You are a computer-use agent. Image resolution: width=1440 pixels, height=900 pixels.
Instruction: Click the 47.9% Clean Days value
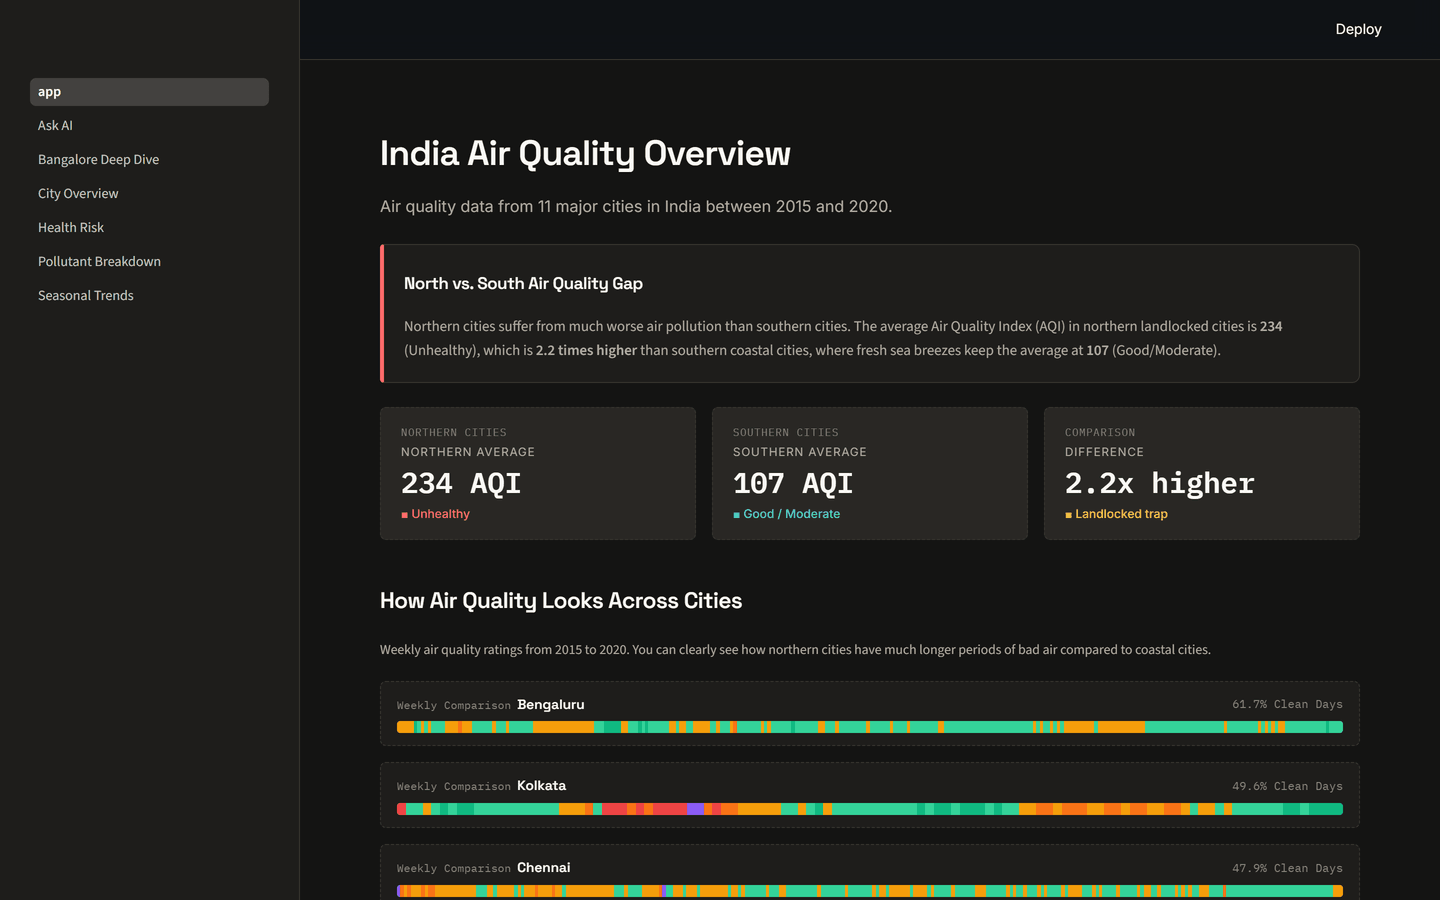click(1287, 868)
